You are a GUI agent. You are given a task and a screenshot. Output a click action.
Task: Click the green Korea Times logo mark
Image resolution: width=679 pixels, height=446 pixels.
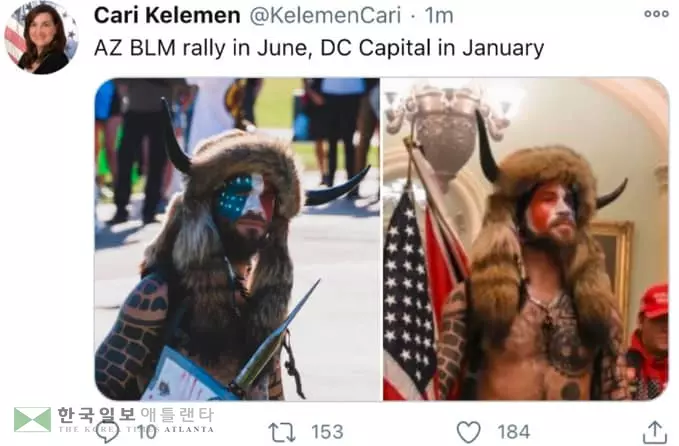coord(32,419)
